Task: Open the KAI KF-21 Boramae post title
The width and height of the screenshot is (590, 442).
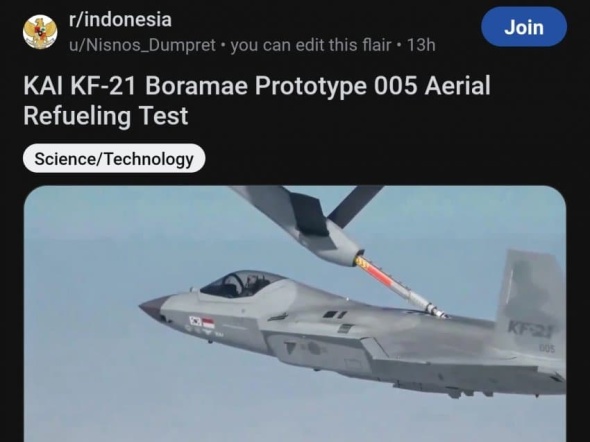Action: pyautogui.click(x=257, y=100)
